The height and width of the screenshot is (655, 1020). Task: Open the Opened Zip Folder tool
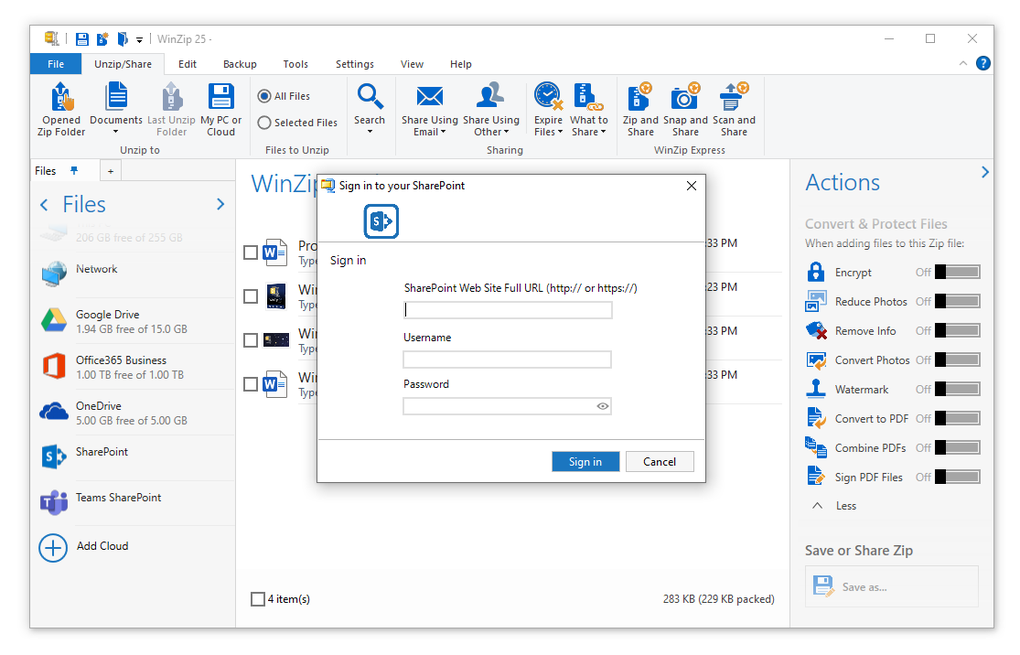point(61,109)
